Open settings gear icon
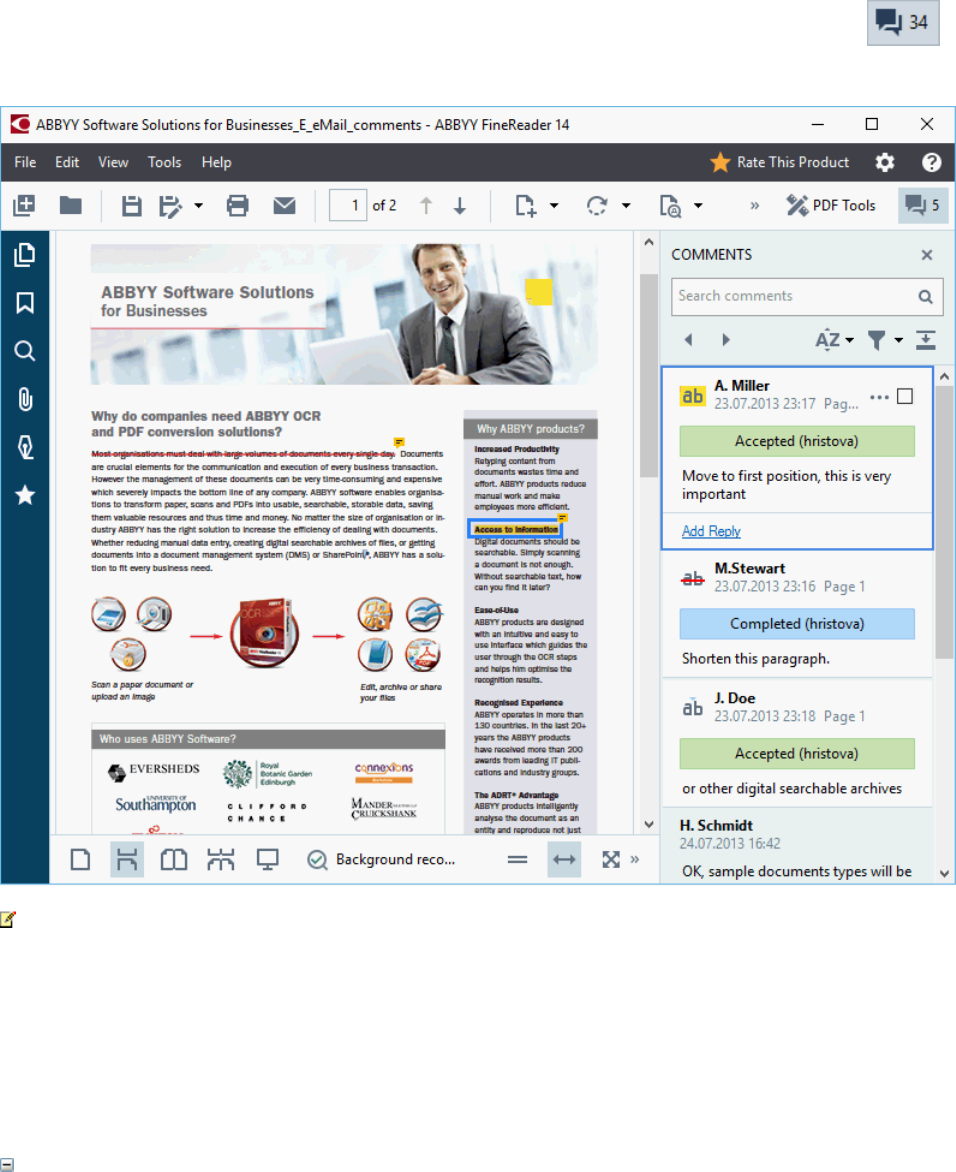Screen dimensions: 956x1172 coord(885,162)
